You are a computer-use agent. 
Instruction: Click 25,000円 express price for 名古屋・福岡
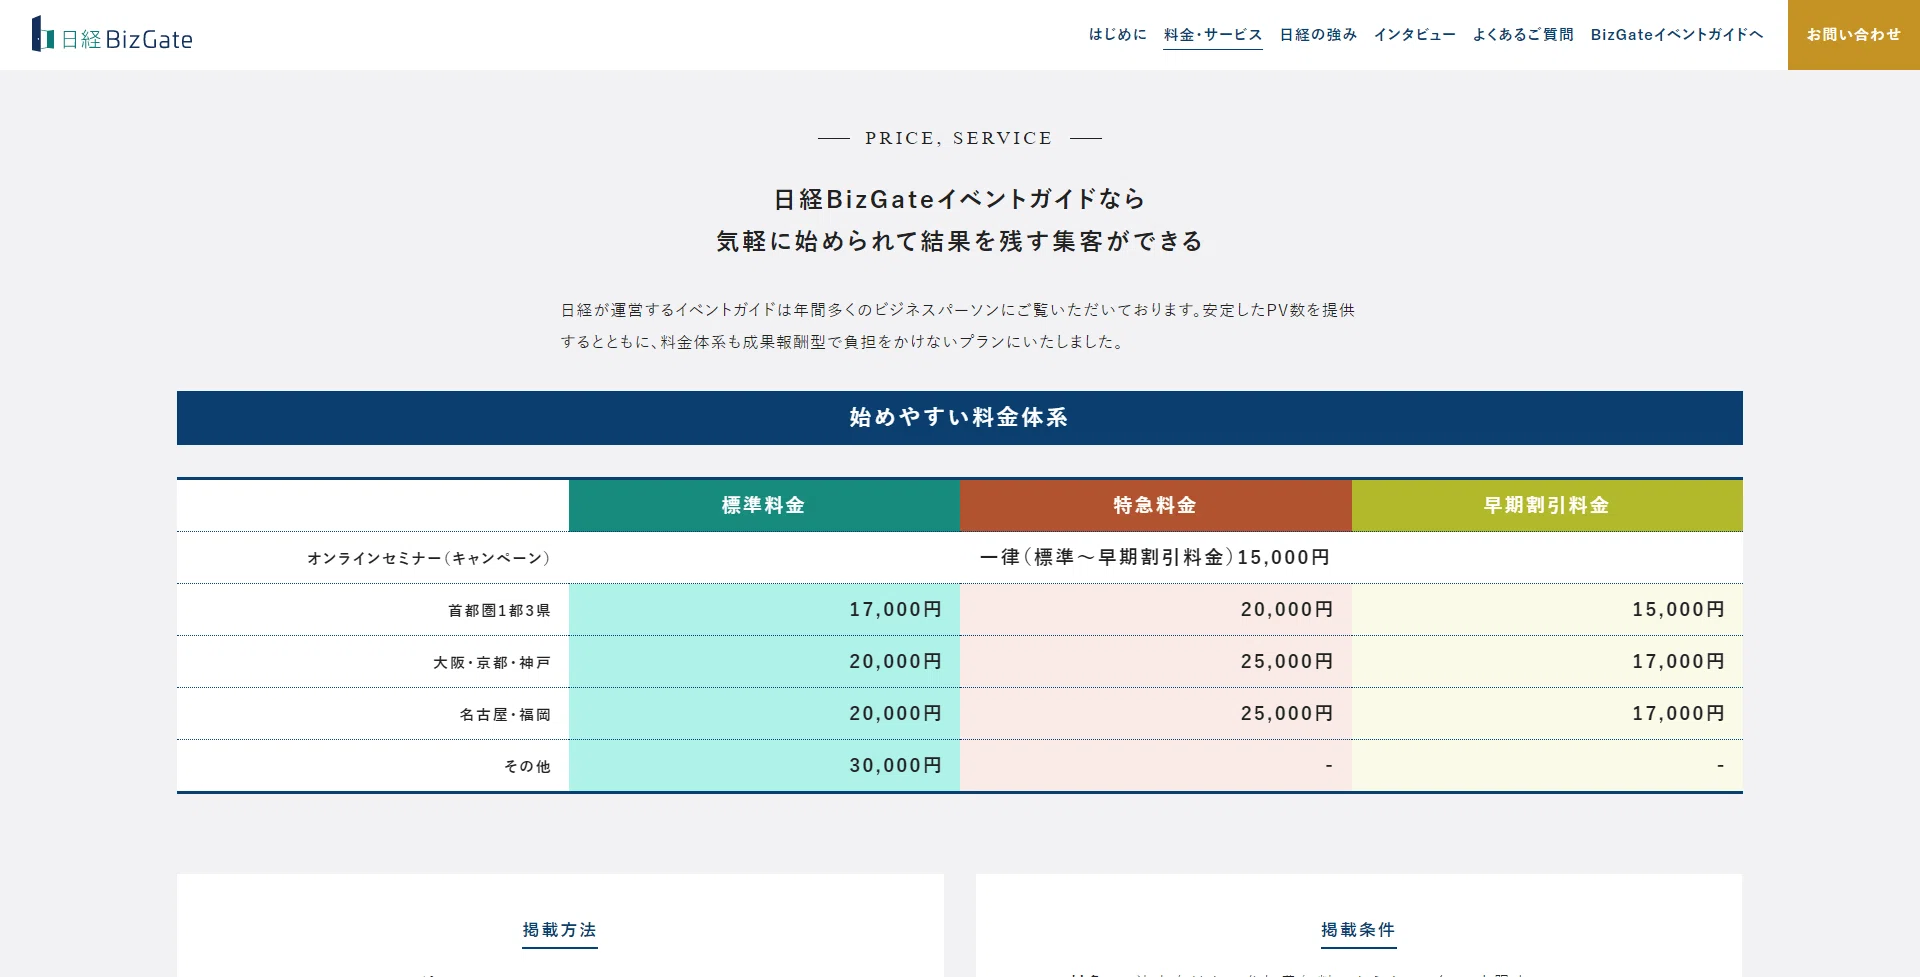tap(1287, 714)
